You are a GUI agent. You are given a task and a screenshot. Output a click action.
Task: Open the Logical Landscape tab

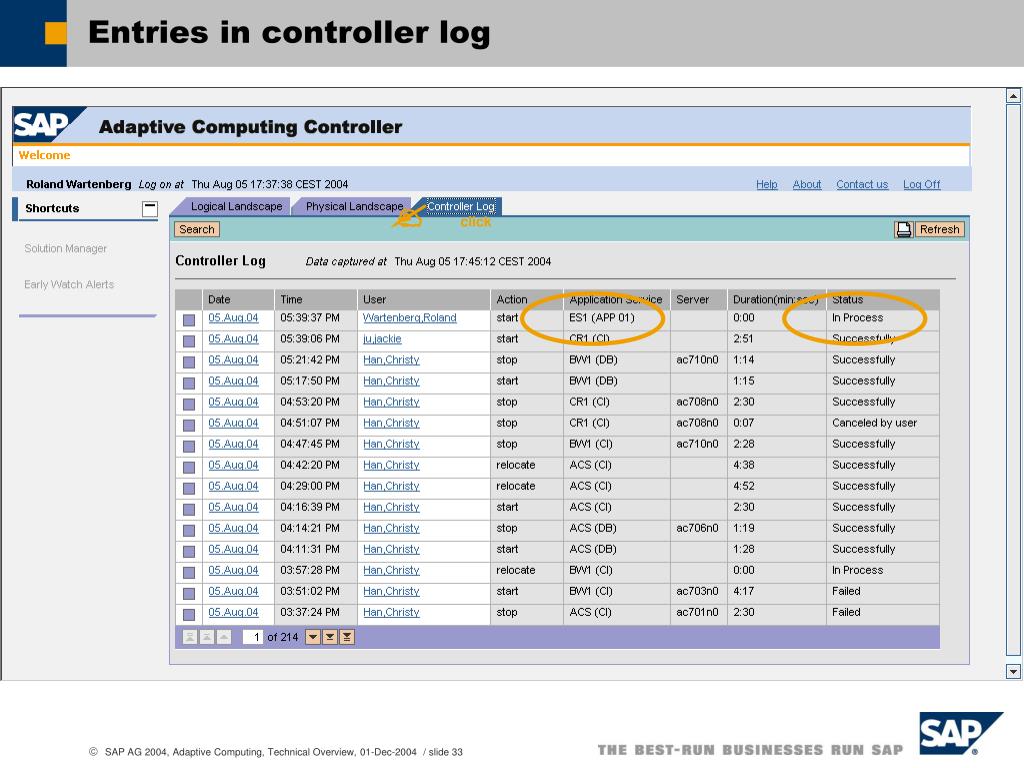pyautogui.click(x=236, y=206)
